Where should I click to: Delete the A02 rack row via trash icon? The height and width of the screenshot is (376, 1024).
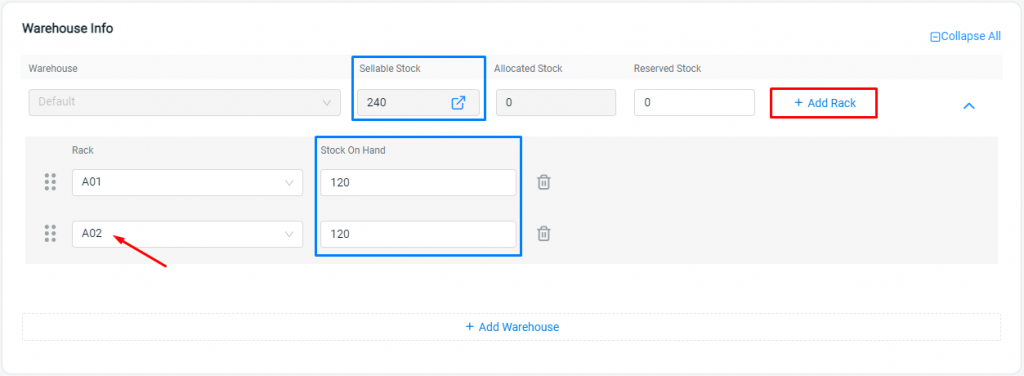pyautogui.click(x=543, y=234)
